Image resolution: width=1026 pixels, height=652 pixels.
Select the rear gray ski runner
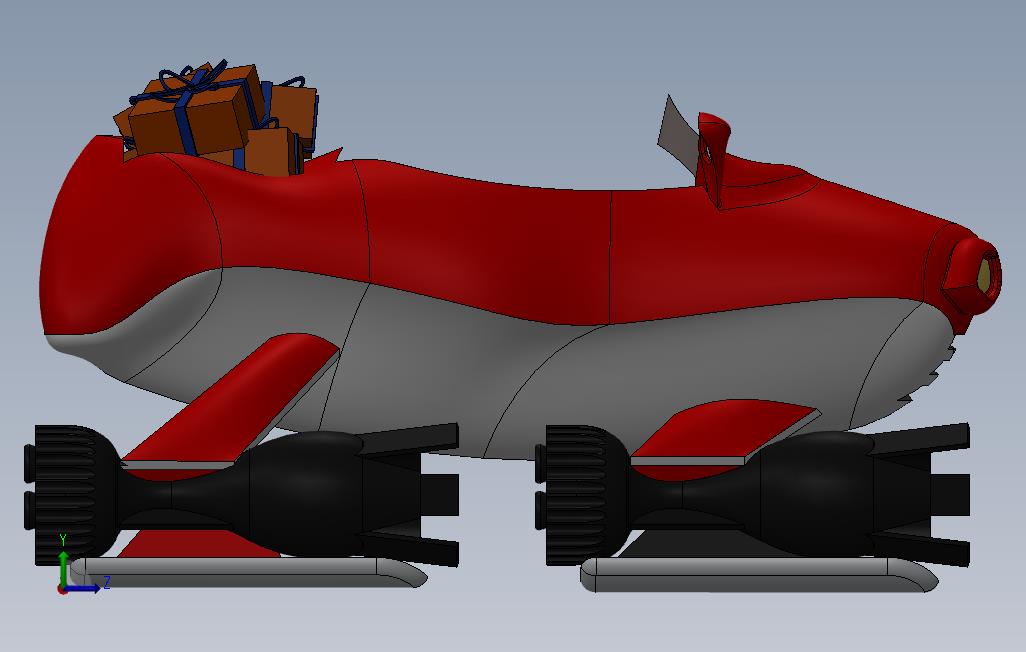[x=249, y=573]
